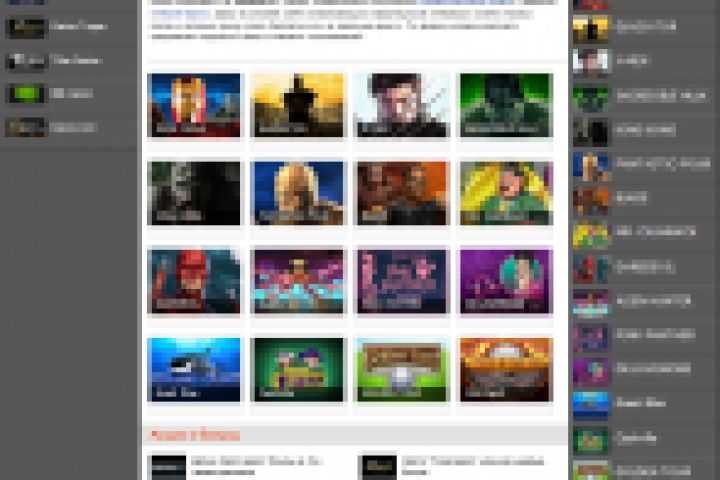Open the purple game with teal-haired character in grid

tap(506, 282)
